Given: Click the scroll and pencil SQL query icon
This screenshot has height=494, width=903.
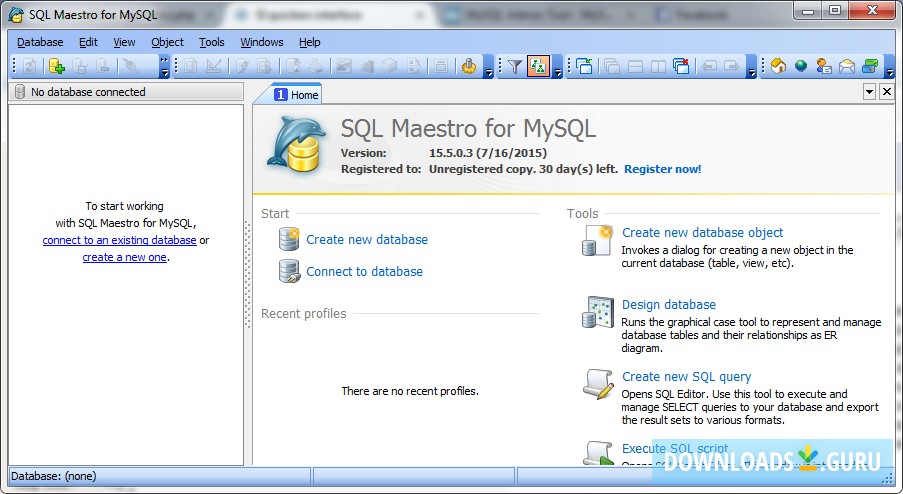Looking at the screenshot, I should coord(598,384).
